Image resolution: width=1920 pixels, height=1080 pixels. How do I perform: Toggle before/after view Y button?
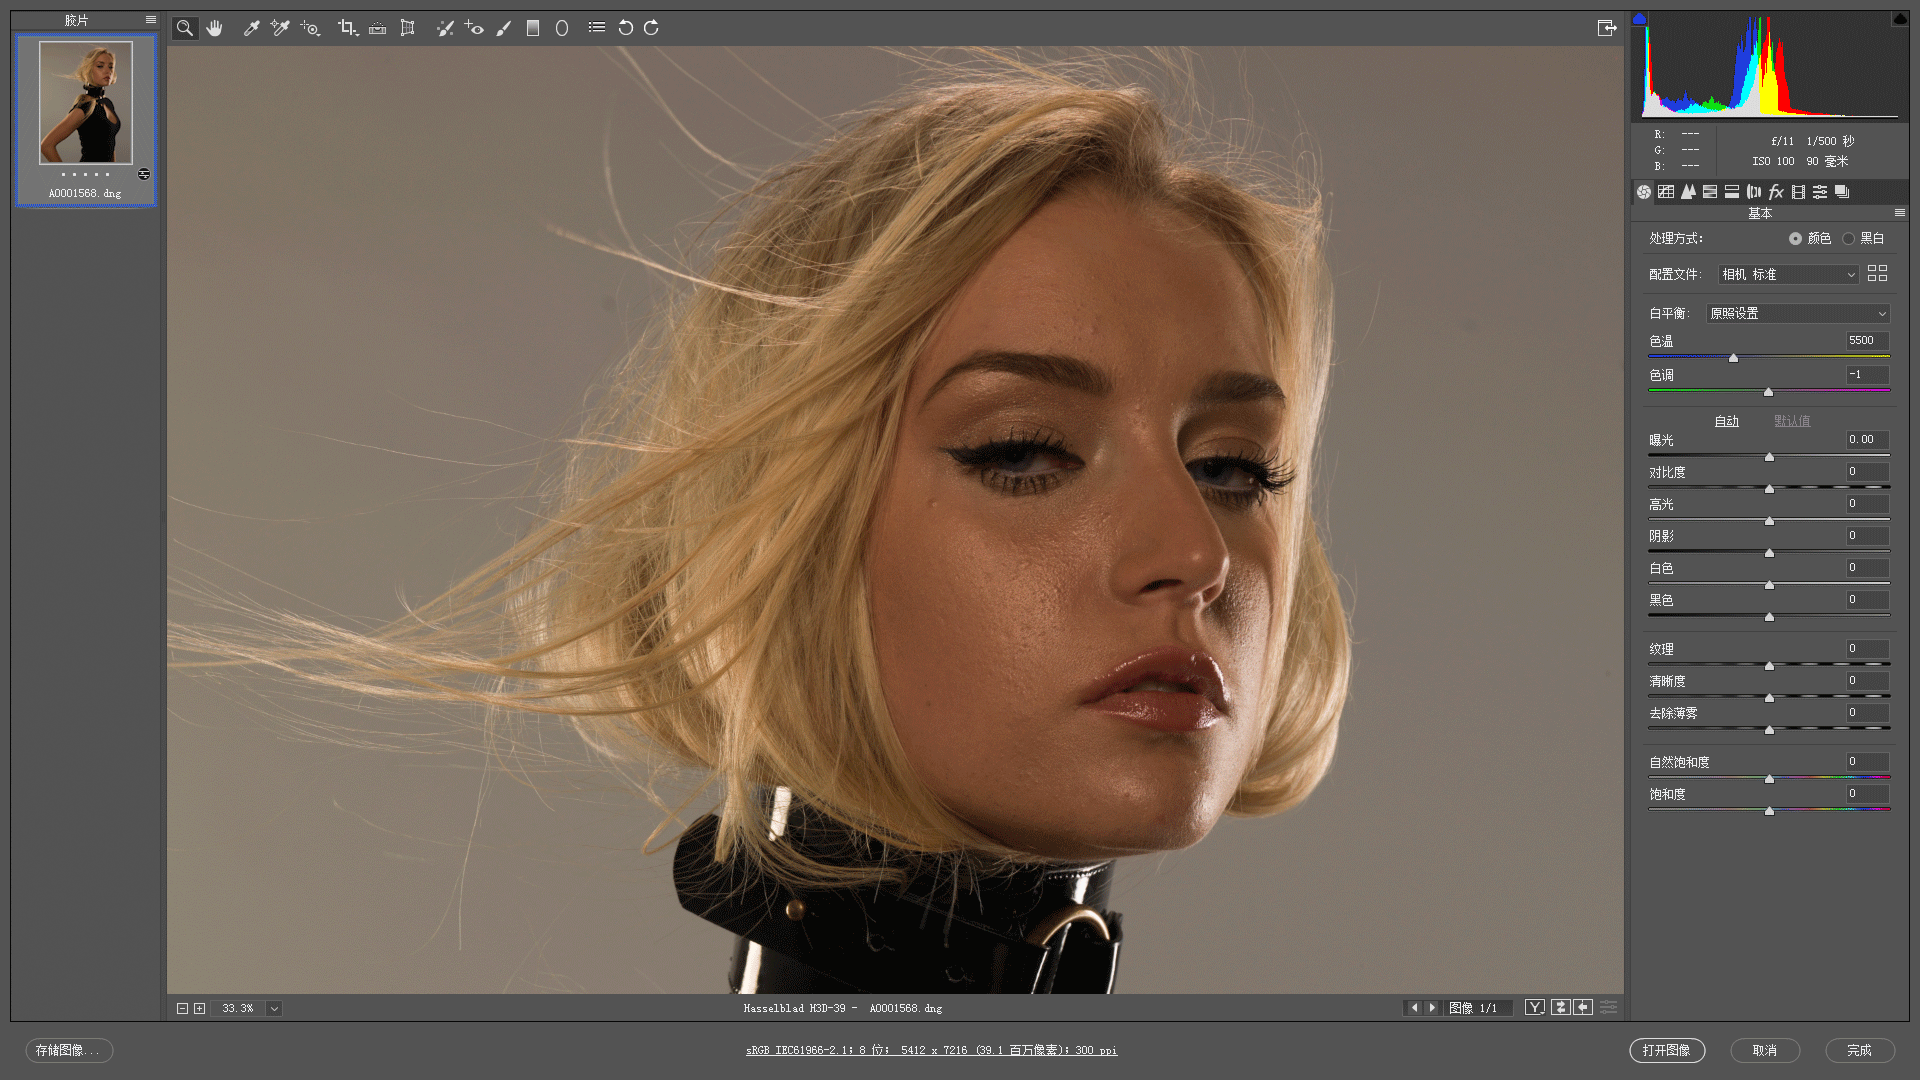point(1534,1007)
